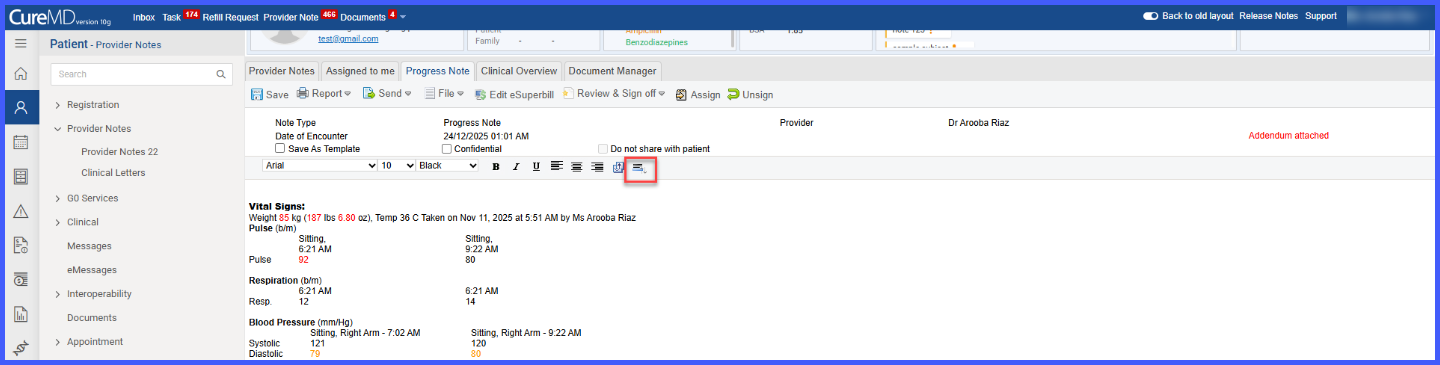Open Documents in the top bar
Viewport: 1440px width, 365px height.
[362, 17]
